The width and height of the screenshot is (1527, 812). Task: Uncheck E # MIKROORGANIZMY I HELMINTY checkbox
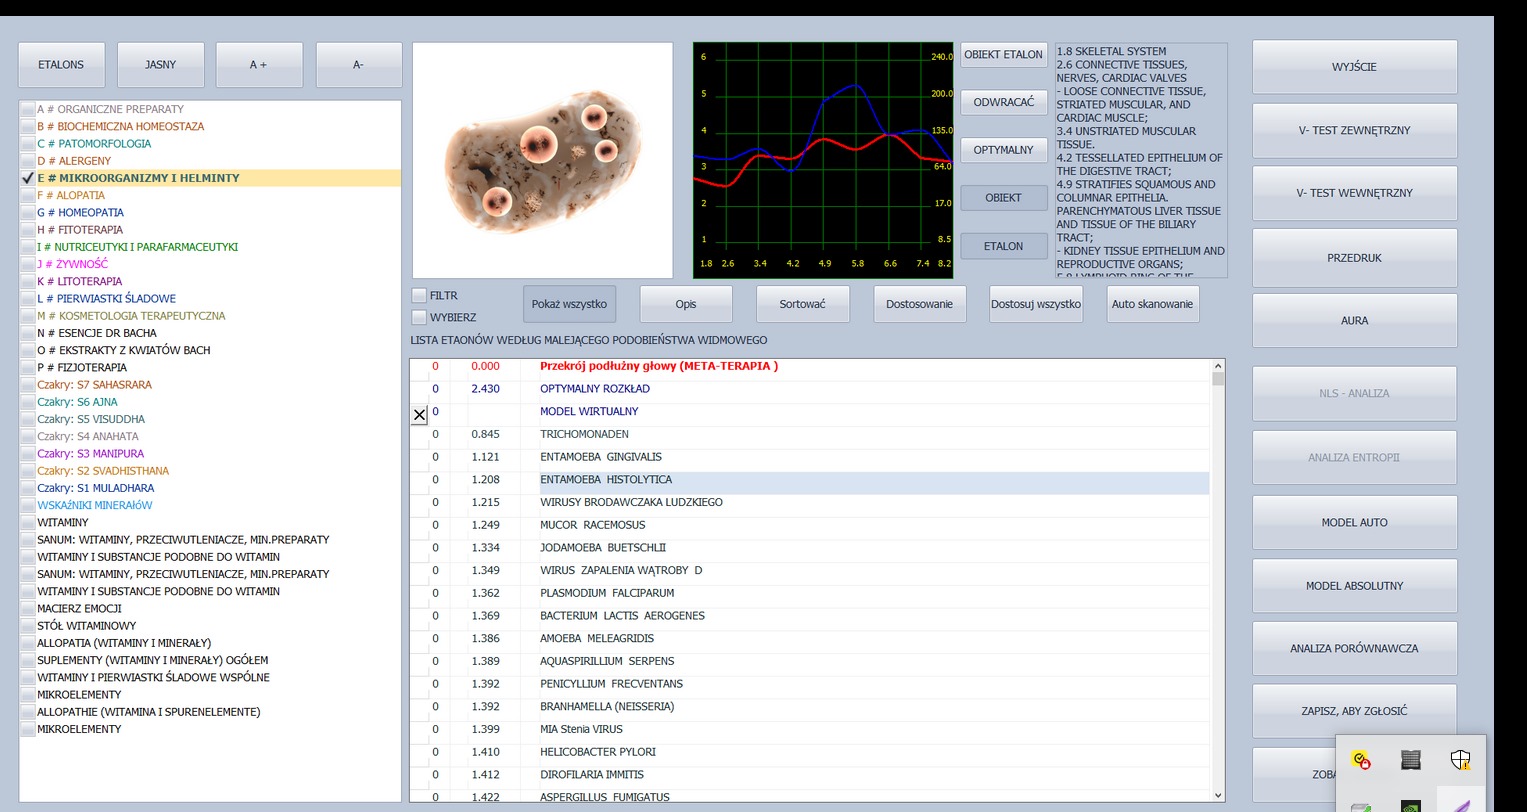point(28,178)
